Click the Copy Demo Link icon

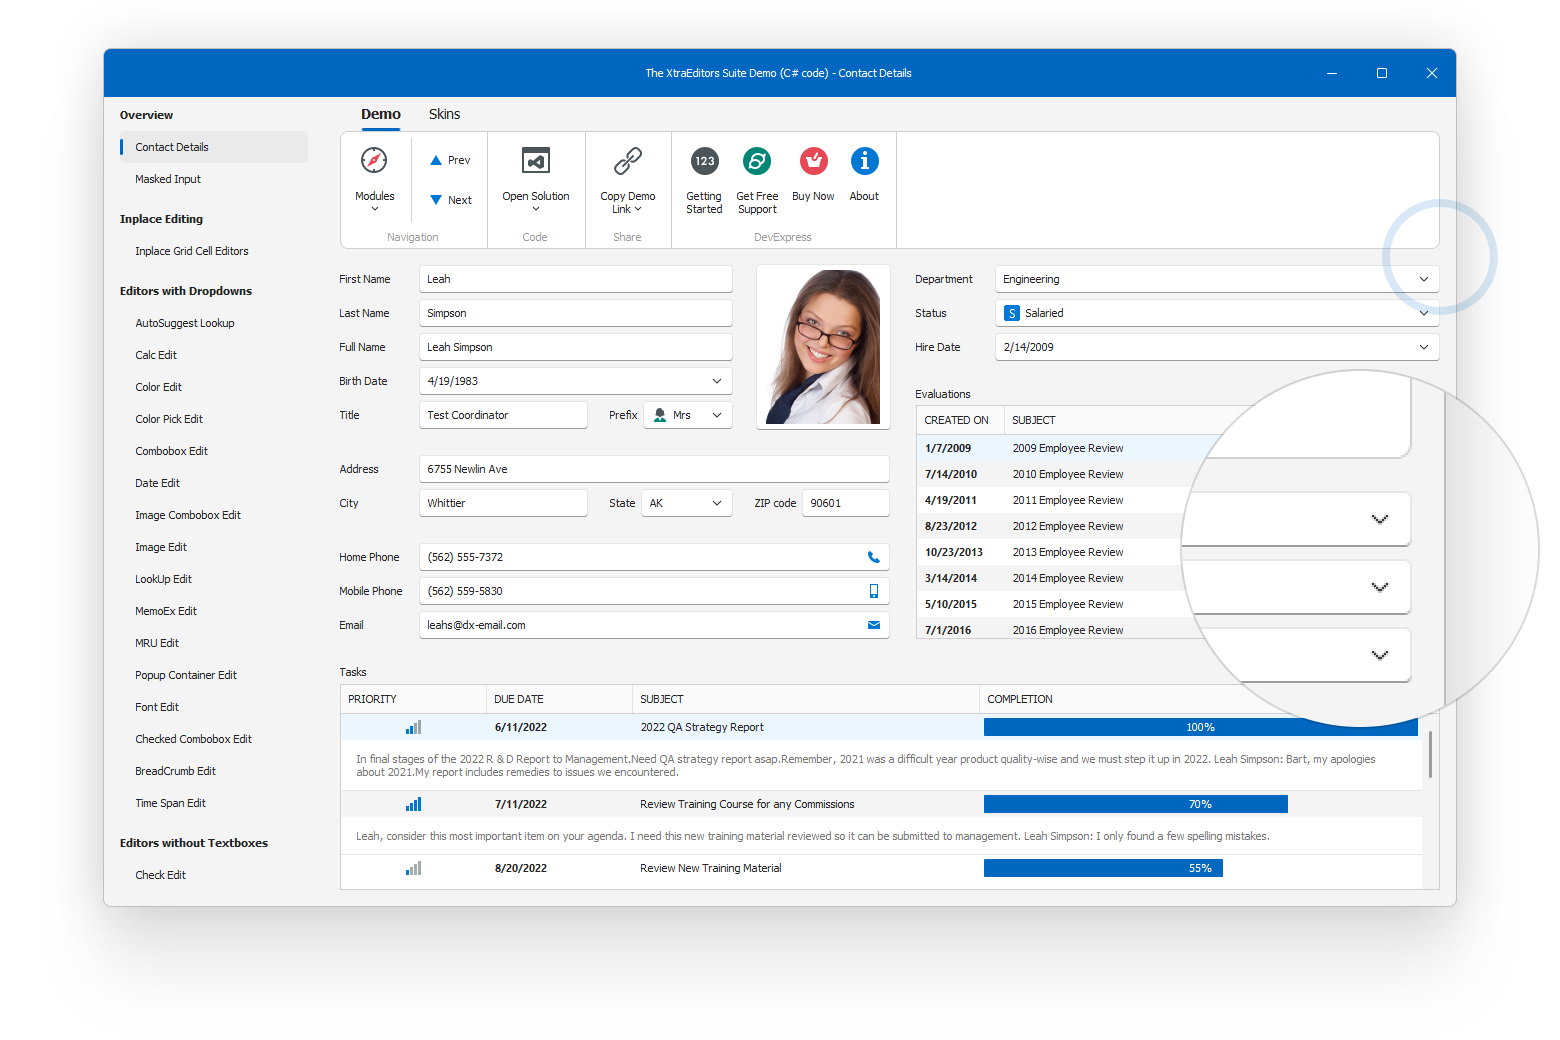pos(627,161)
